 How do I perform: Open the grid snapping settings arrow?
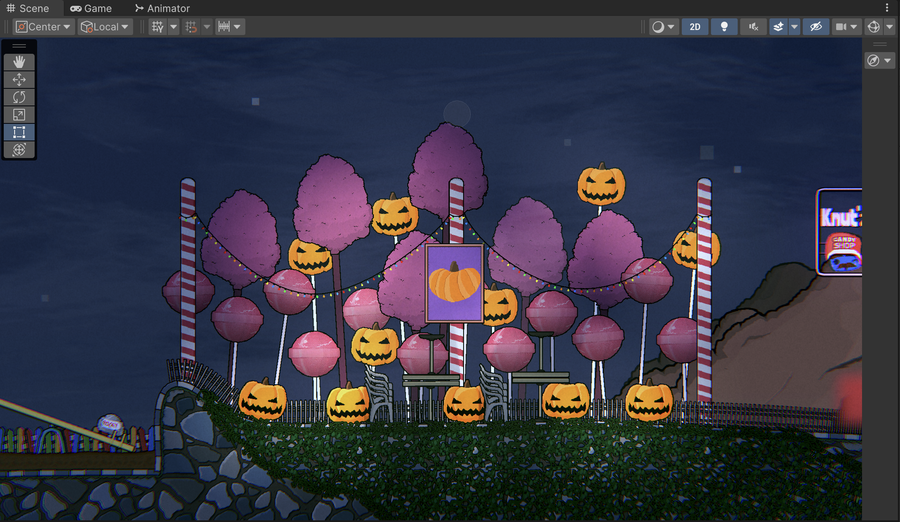coord(207,26)
